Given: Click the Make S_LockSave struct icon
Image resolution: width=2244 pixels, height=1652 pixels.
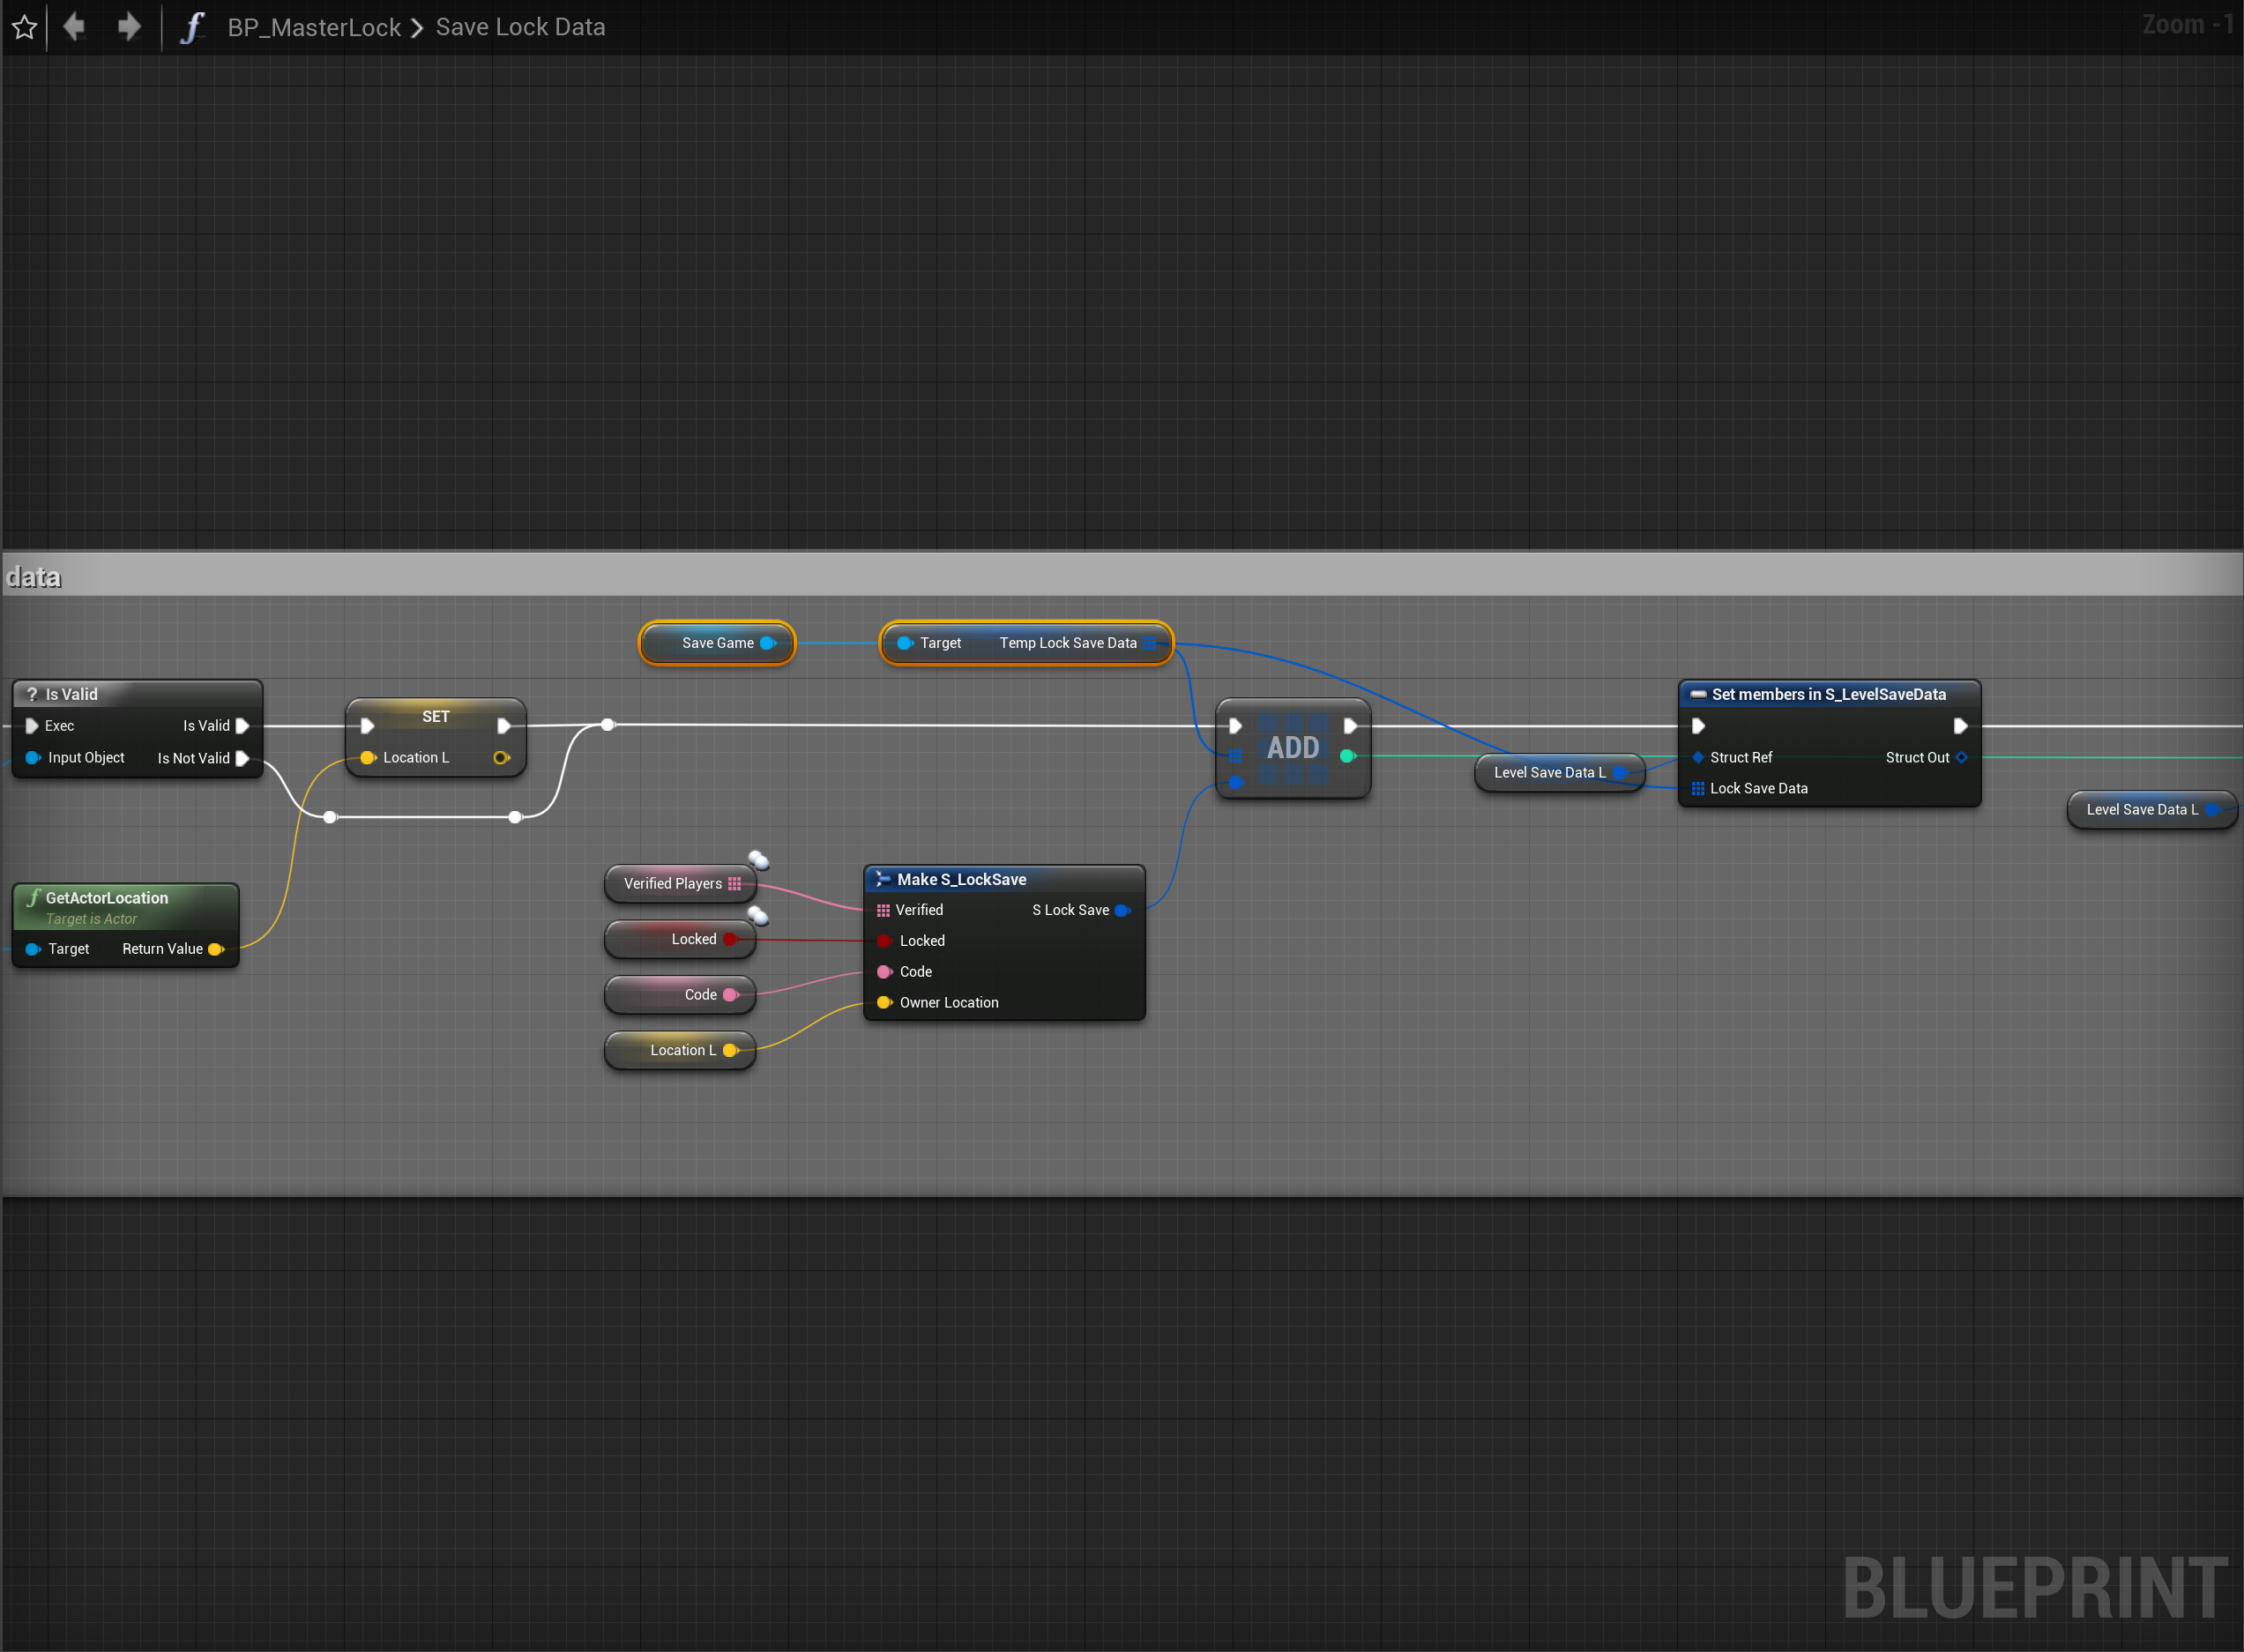Looking at the screenshot, I should 882,879.
